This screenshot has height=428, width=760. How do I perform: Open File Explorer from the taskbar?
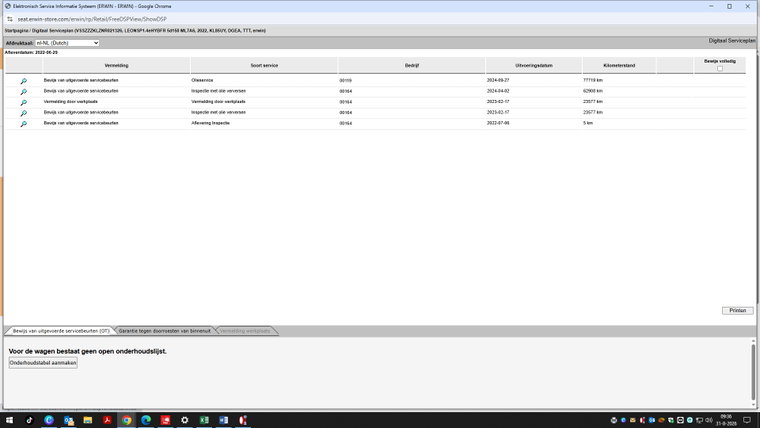point(88,420)
